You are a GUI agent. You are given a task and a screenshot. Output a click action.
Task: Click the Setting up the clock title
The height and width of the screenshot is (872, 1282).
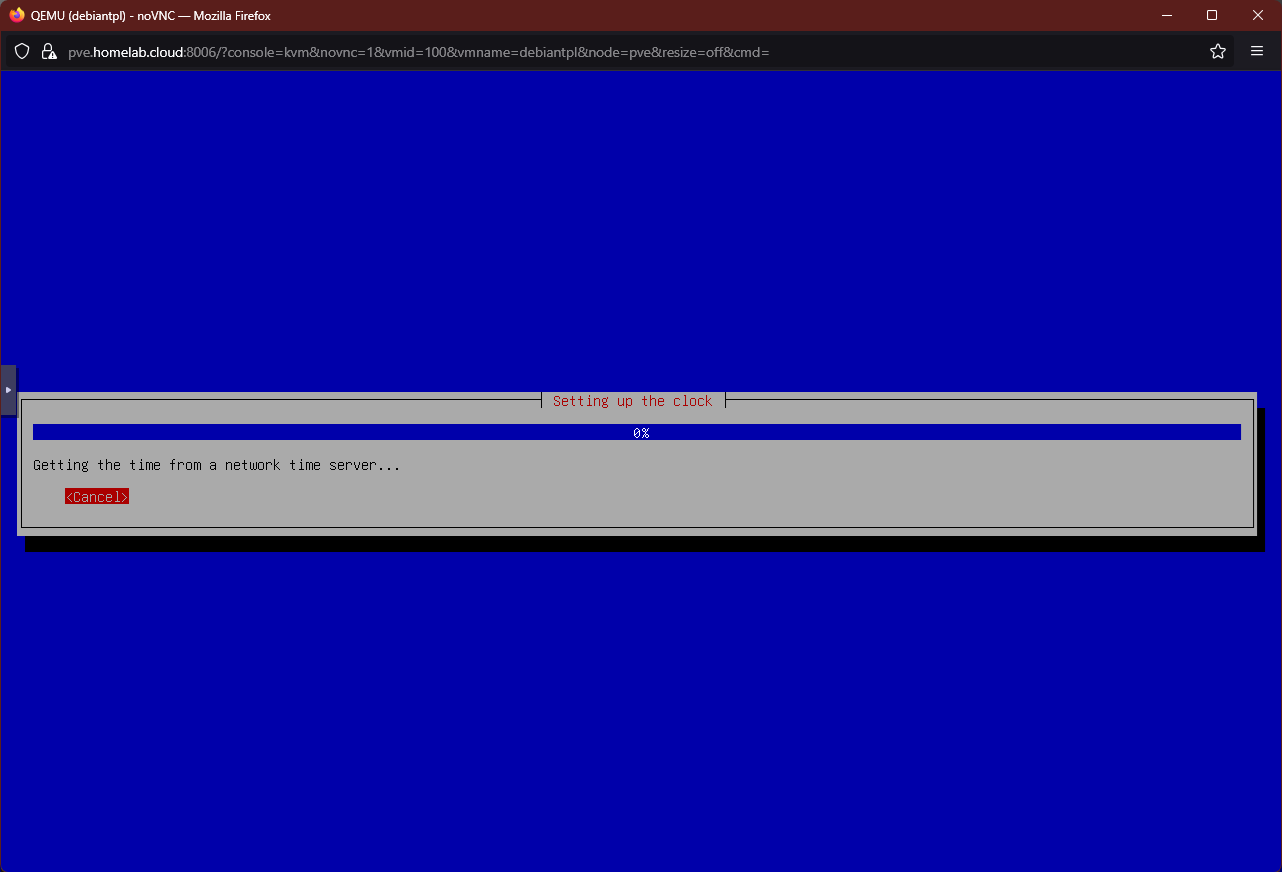[x=632, y=400]
